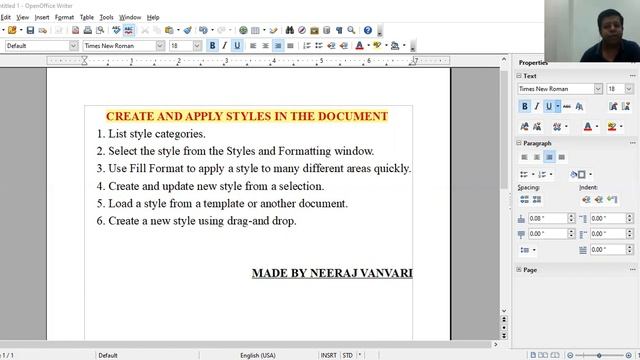Open the Edit menu
This screenshot has height=360, width=640.
[5, 17]
